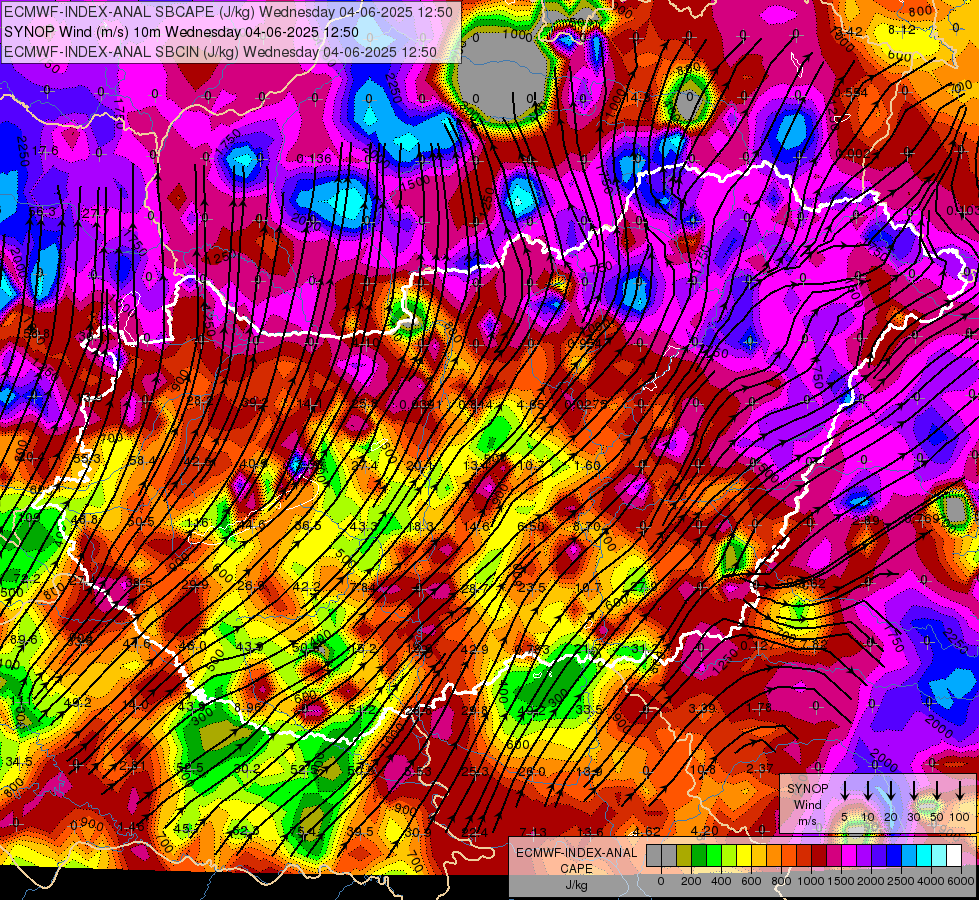The image size is (979, 900).
Task: Click the 1500 tick label in CAPE legend
Action: tap(841, 881)
